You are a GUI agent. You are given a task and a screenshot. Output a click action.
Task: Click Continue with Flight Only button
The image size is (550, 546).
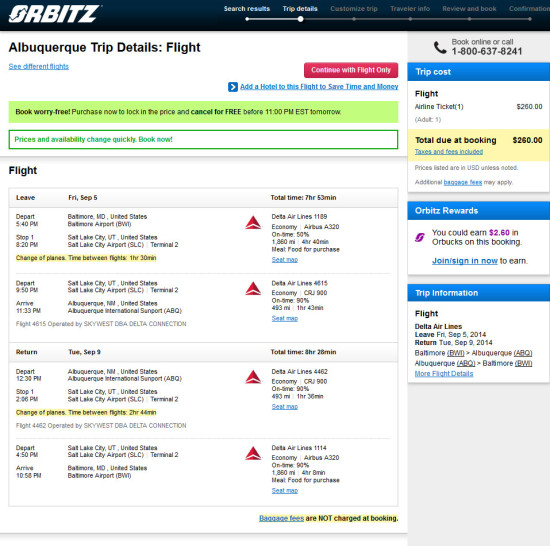click(x=351, y=70)
